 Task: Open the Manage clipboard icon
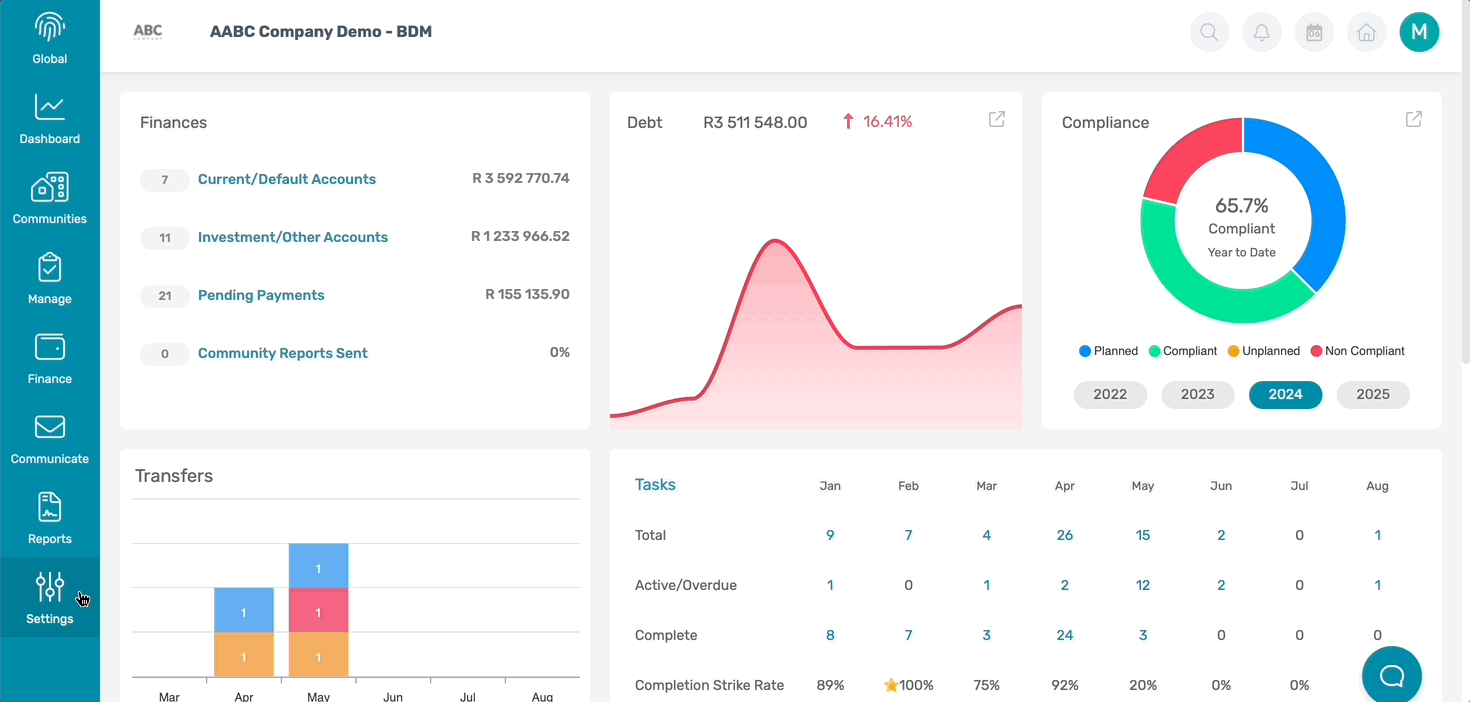pos(50,267)
